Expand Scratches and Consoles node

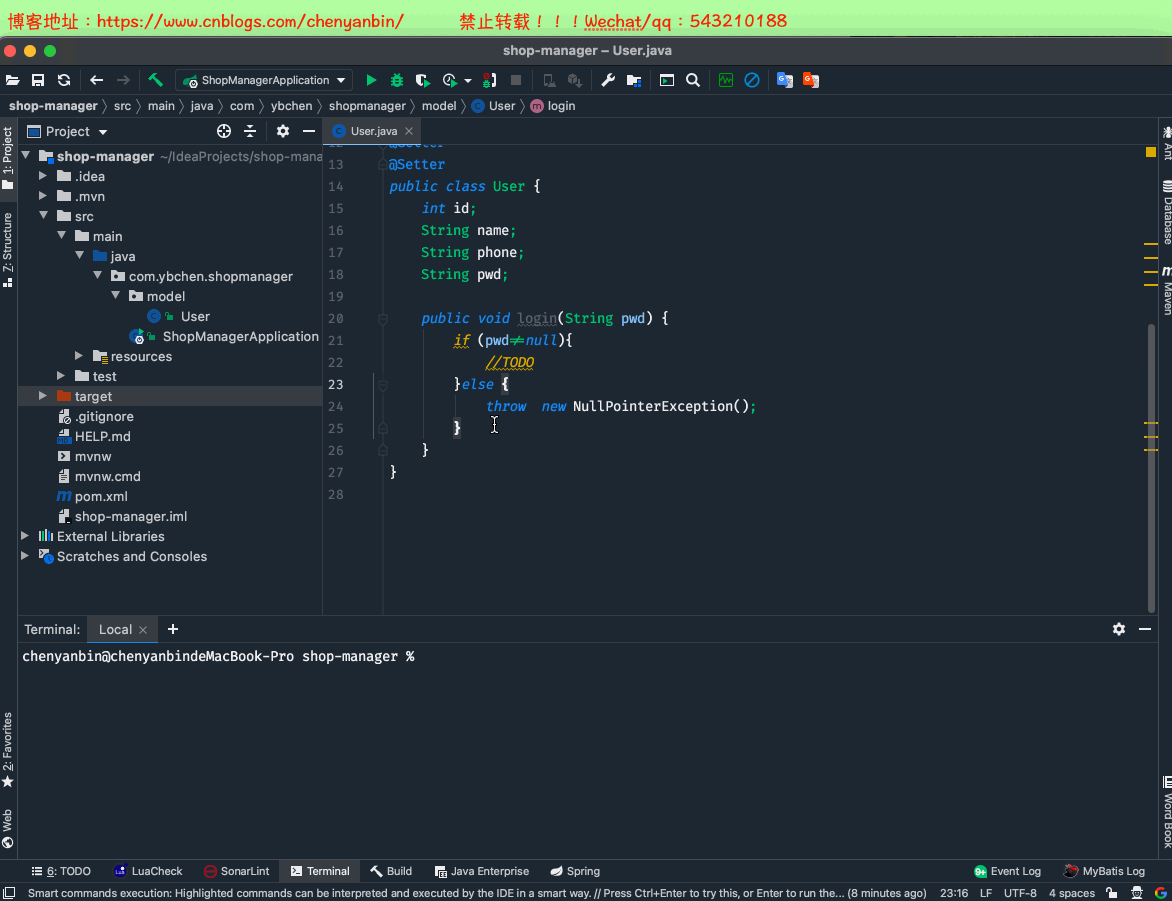click(x=25, y=556)
